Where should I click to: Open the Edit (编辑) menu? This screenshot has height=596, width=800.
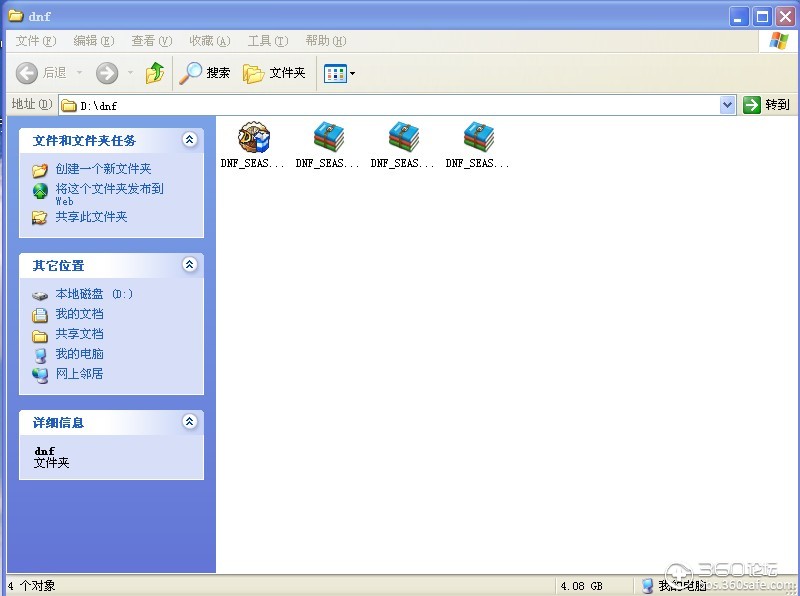point(93,41)
